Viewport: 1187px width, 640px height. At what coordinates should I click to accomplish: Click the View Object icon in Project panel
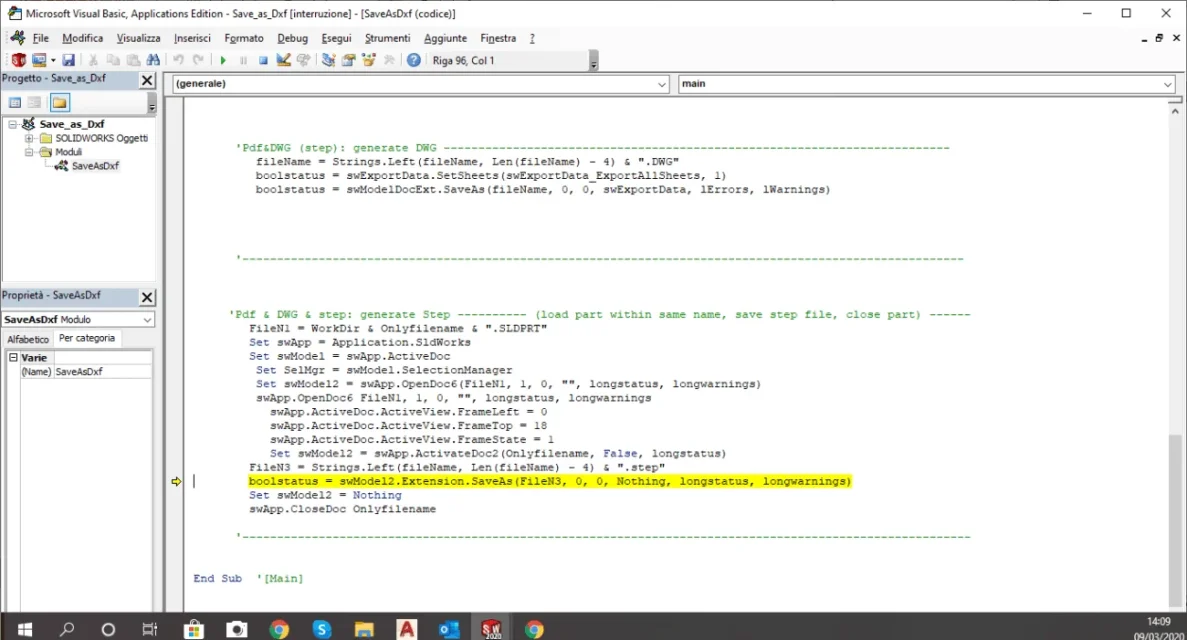pos(34,102)
